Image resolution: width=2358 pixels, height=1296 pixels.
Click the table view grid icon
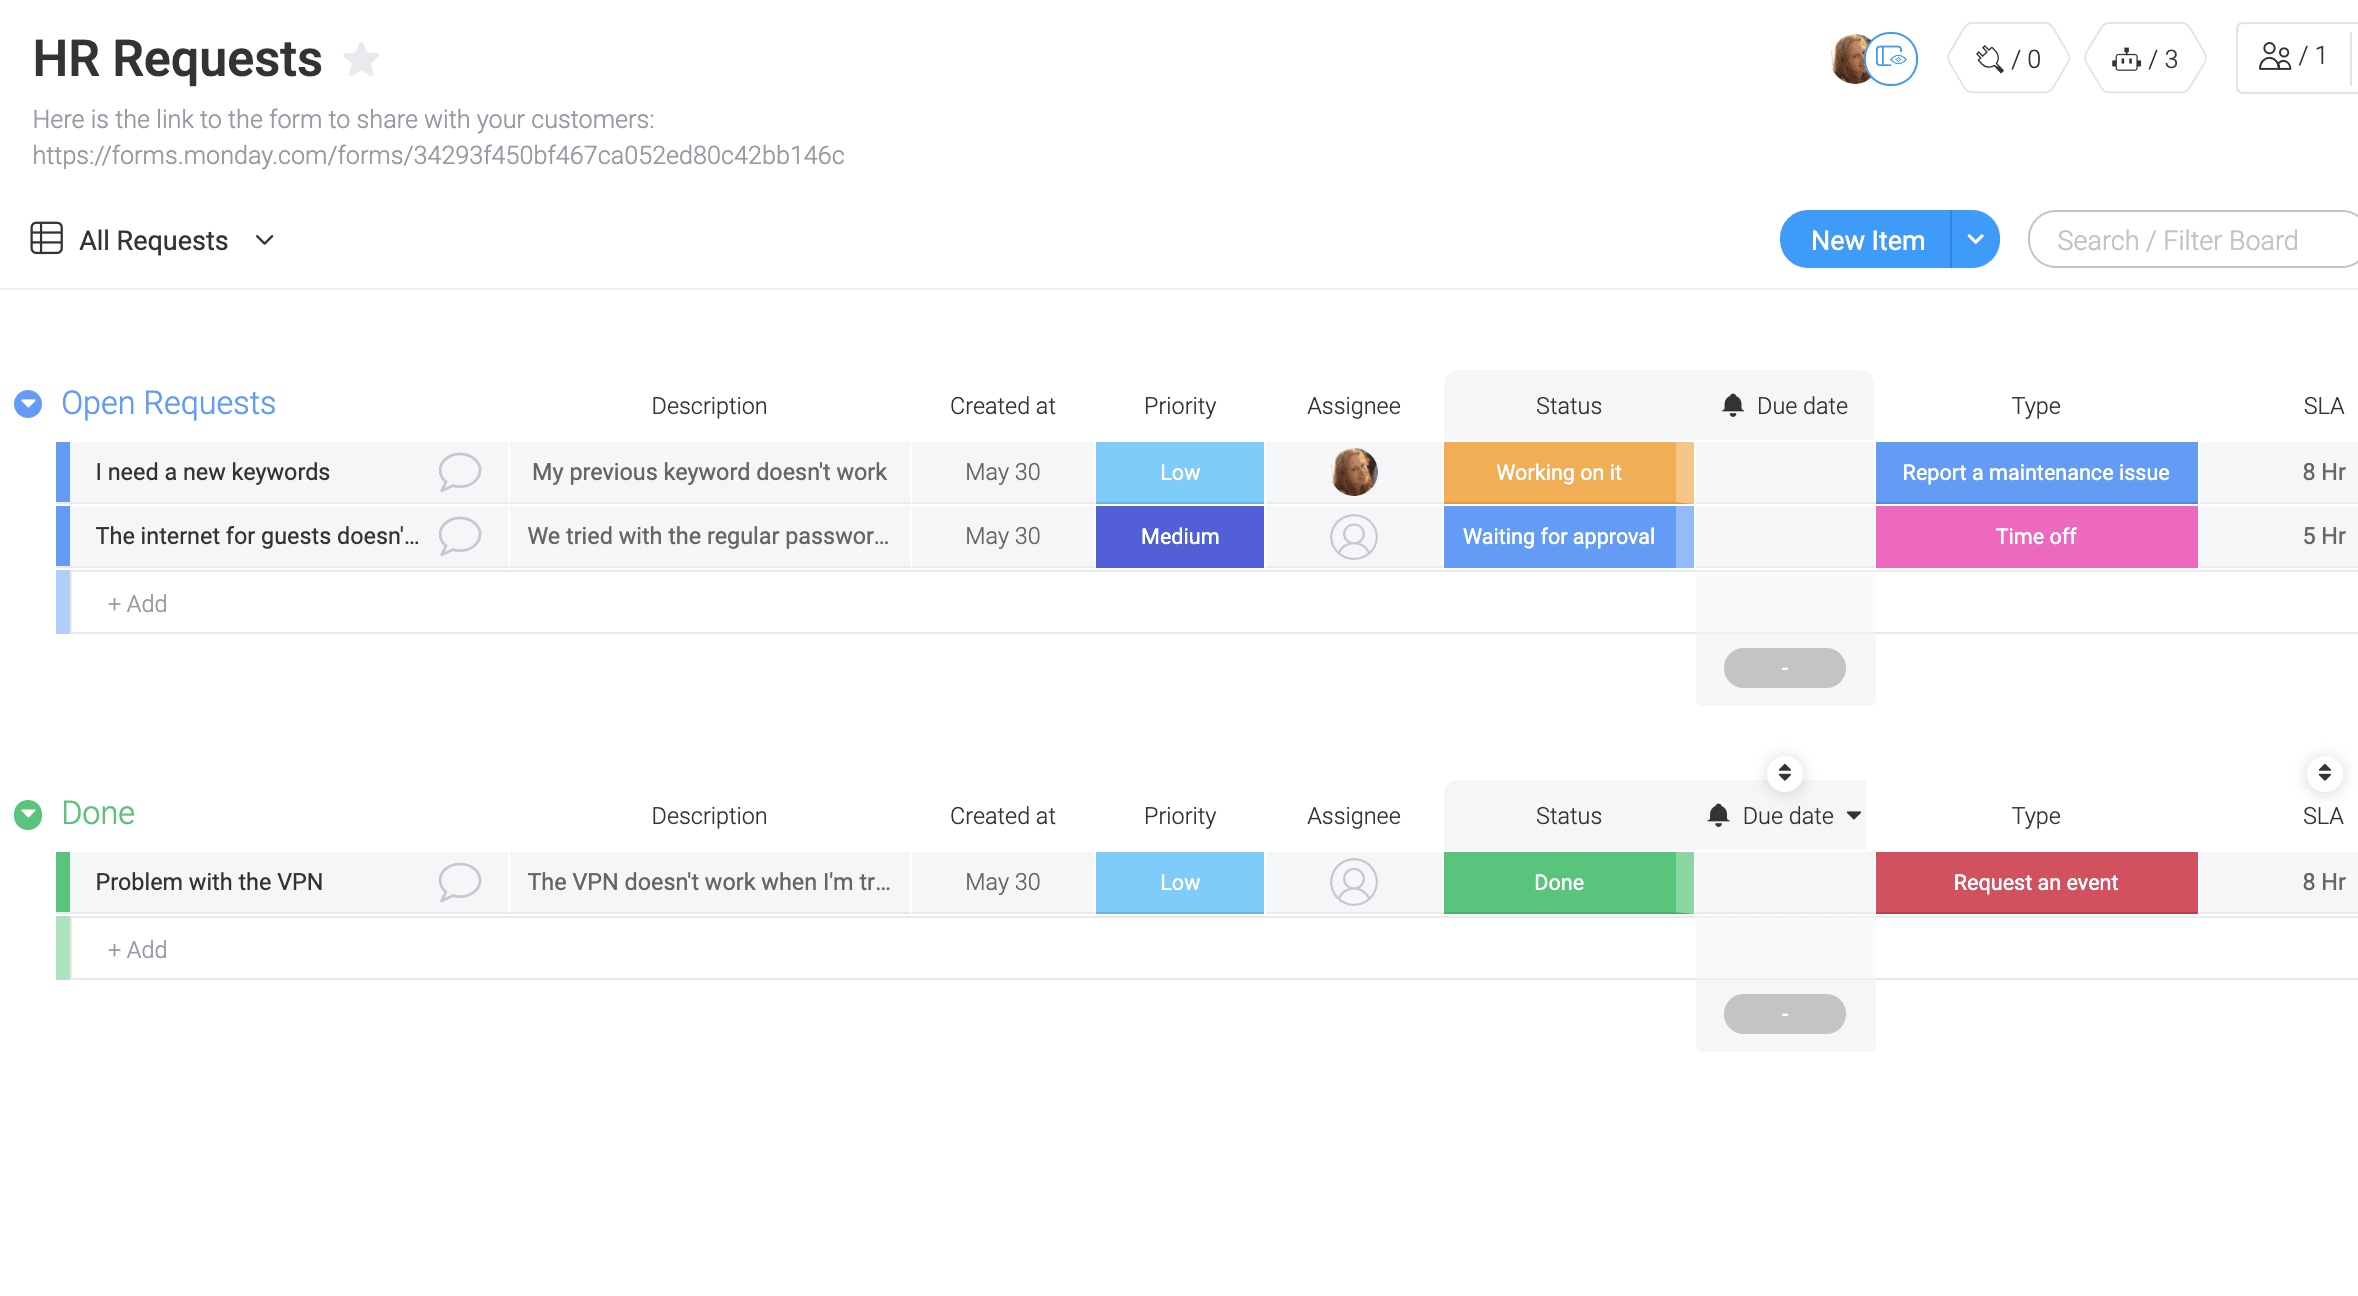47,239
